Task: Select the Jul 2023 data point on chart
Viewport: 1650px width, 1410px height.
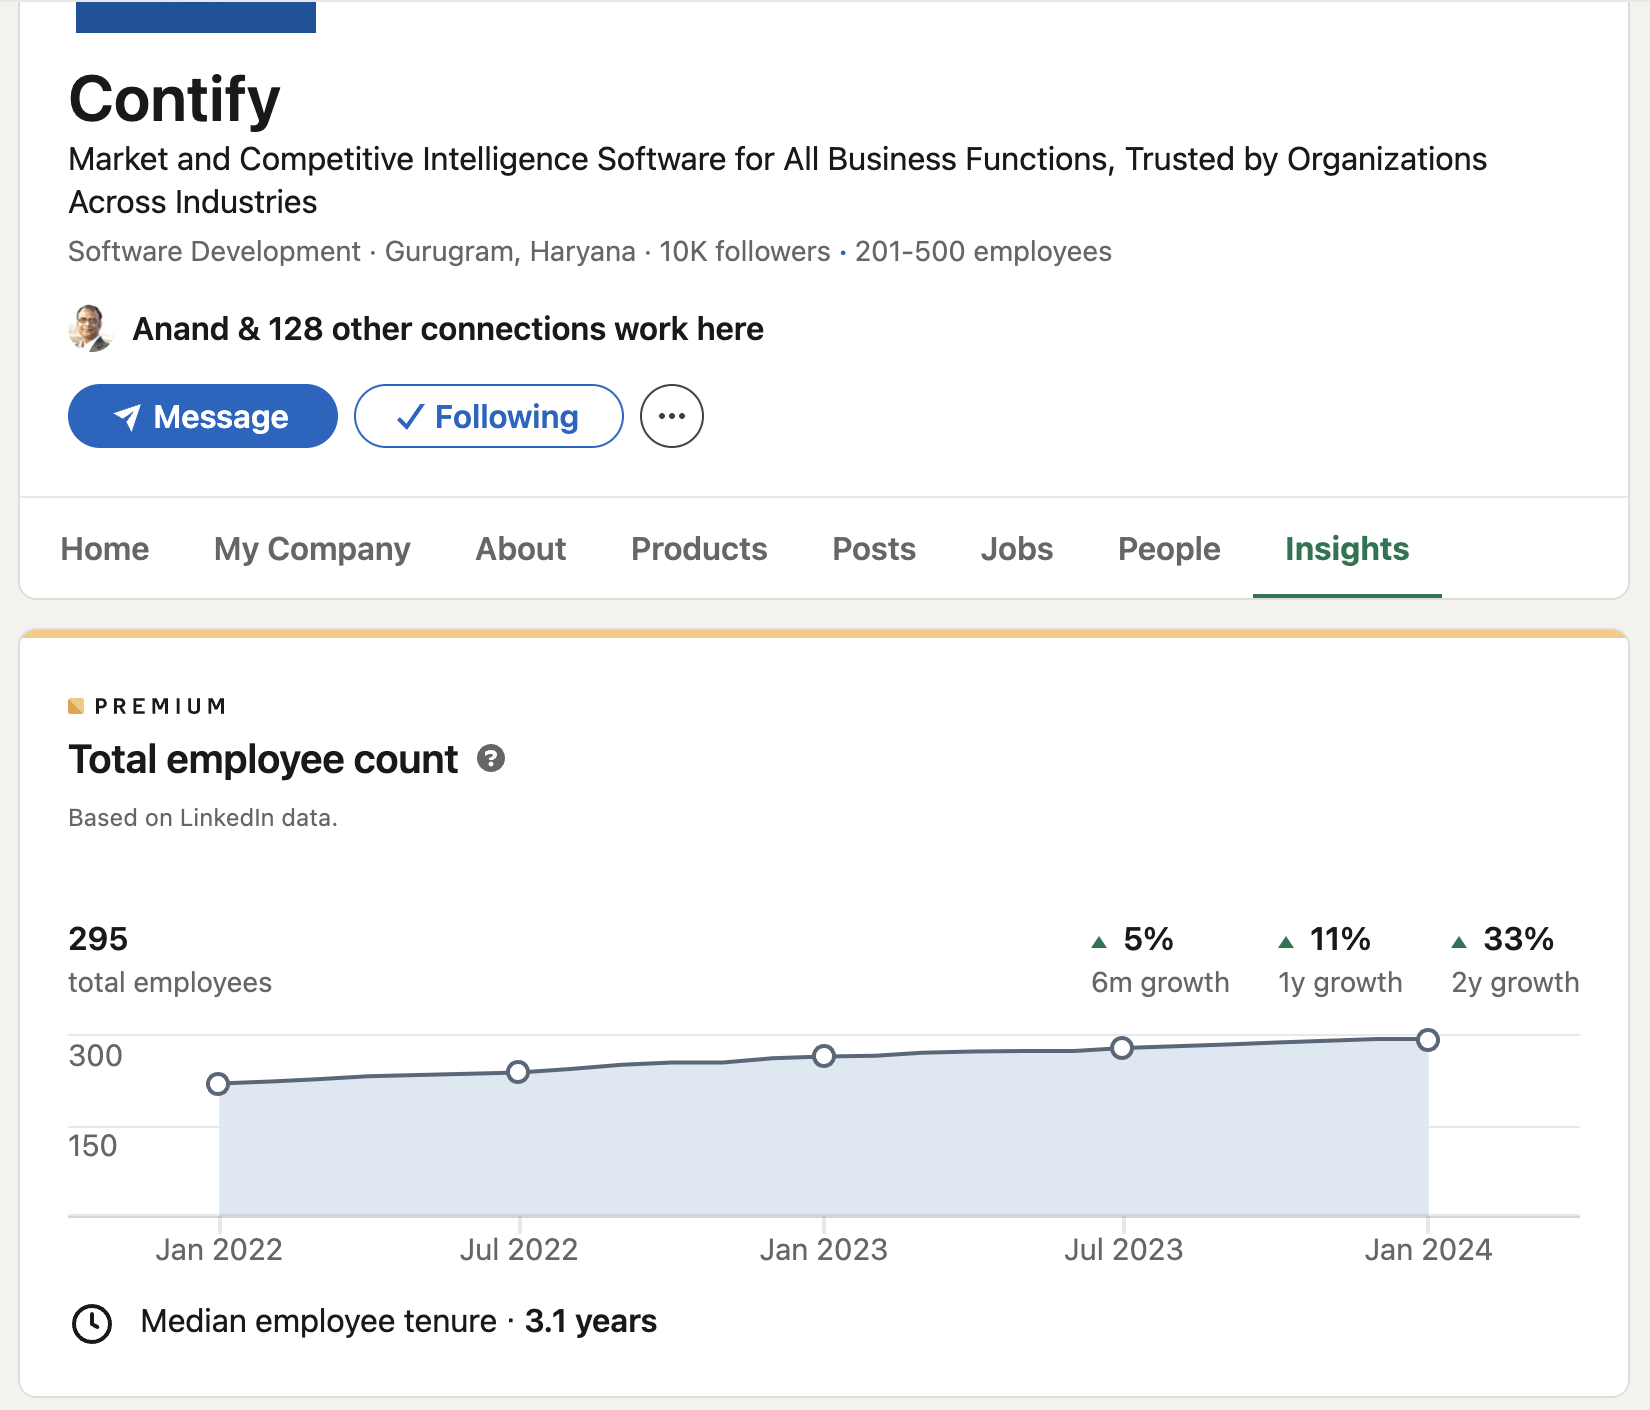Action: point(1122,1048)
